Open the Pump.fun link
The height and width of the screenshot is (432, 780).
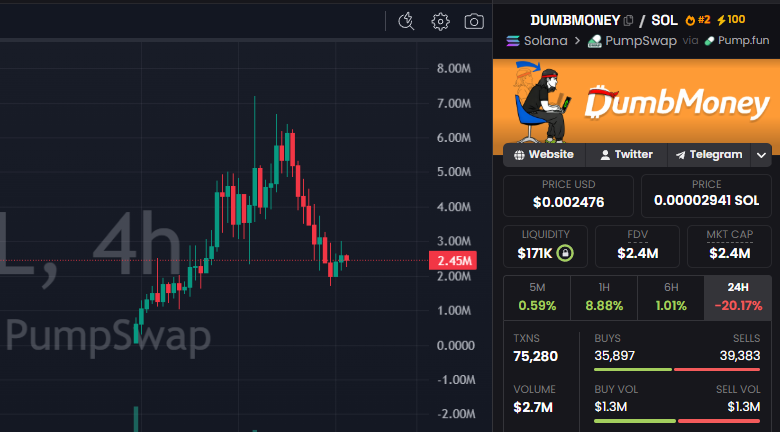(737, 41)
